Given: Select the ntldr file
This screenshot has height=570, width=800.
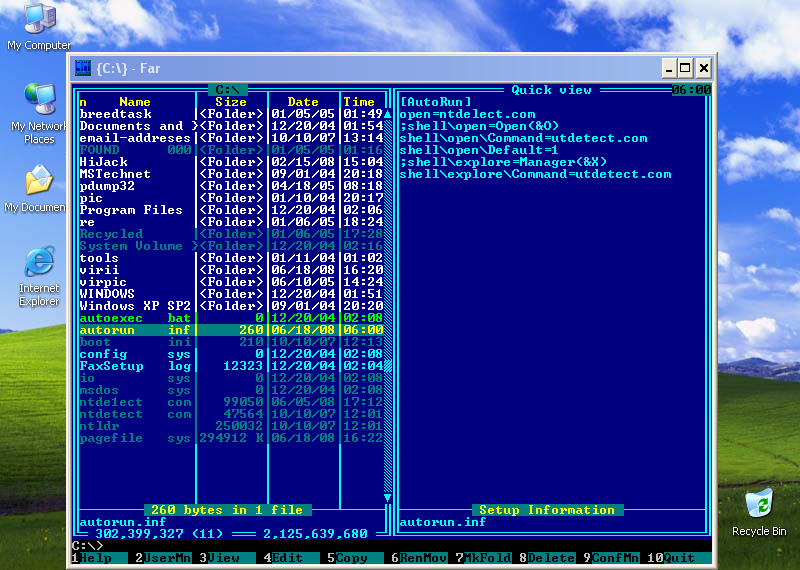Looking at the screenshot, I should click(x=231, y=426).
